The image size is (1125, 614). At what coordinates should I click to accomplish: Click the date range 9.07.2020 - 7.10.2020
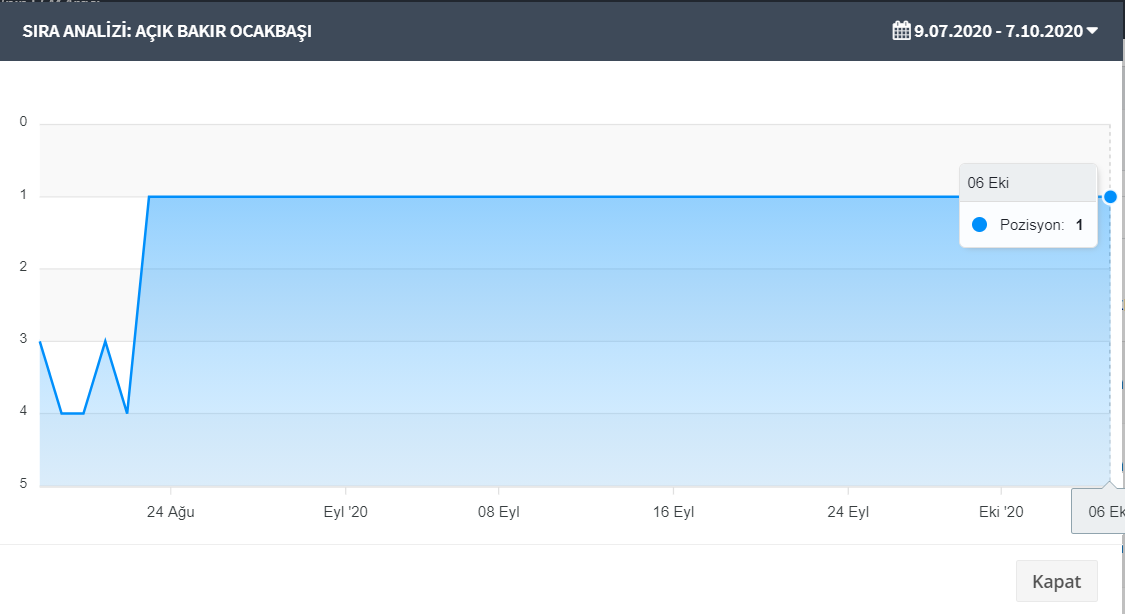998,31
